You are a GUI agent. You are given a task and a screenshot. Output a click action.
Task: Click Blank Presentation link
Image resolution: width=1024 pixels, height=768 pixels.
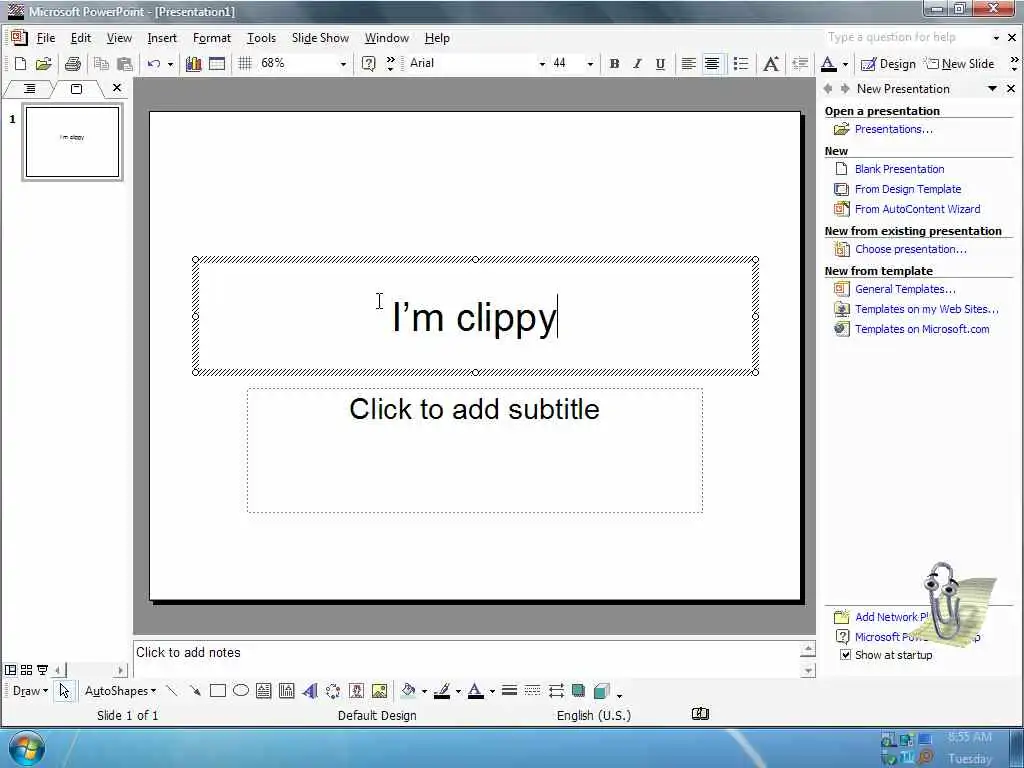point(899,169)
